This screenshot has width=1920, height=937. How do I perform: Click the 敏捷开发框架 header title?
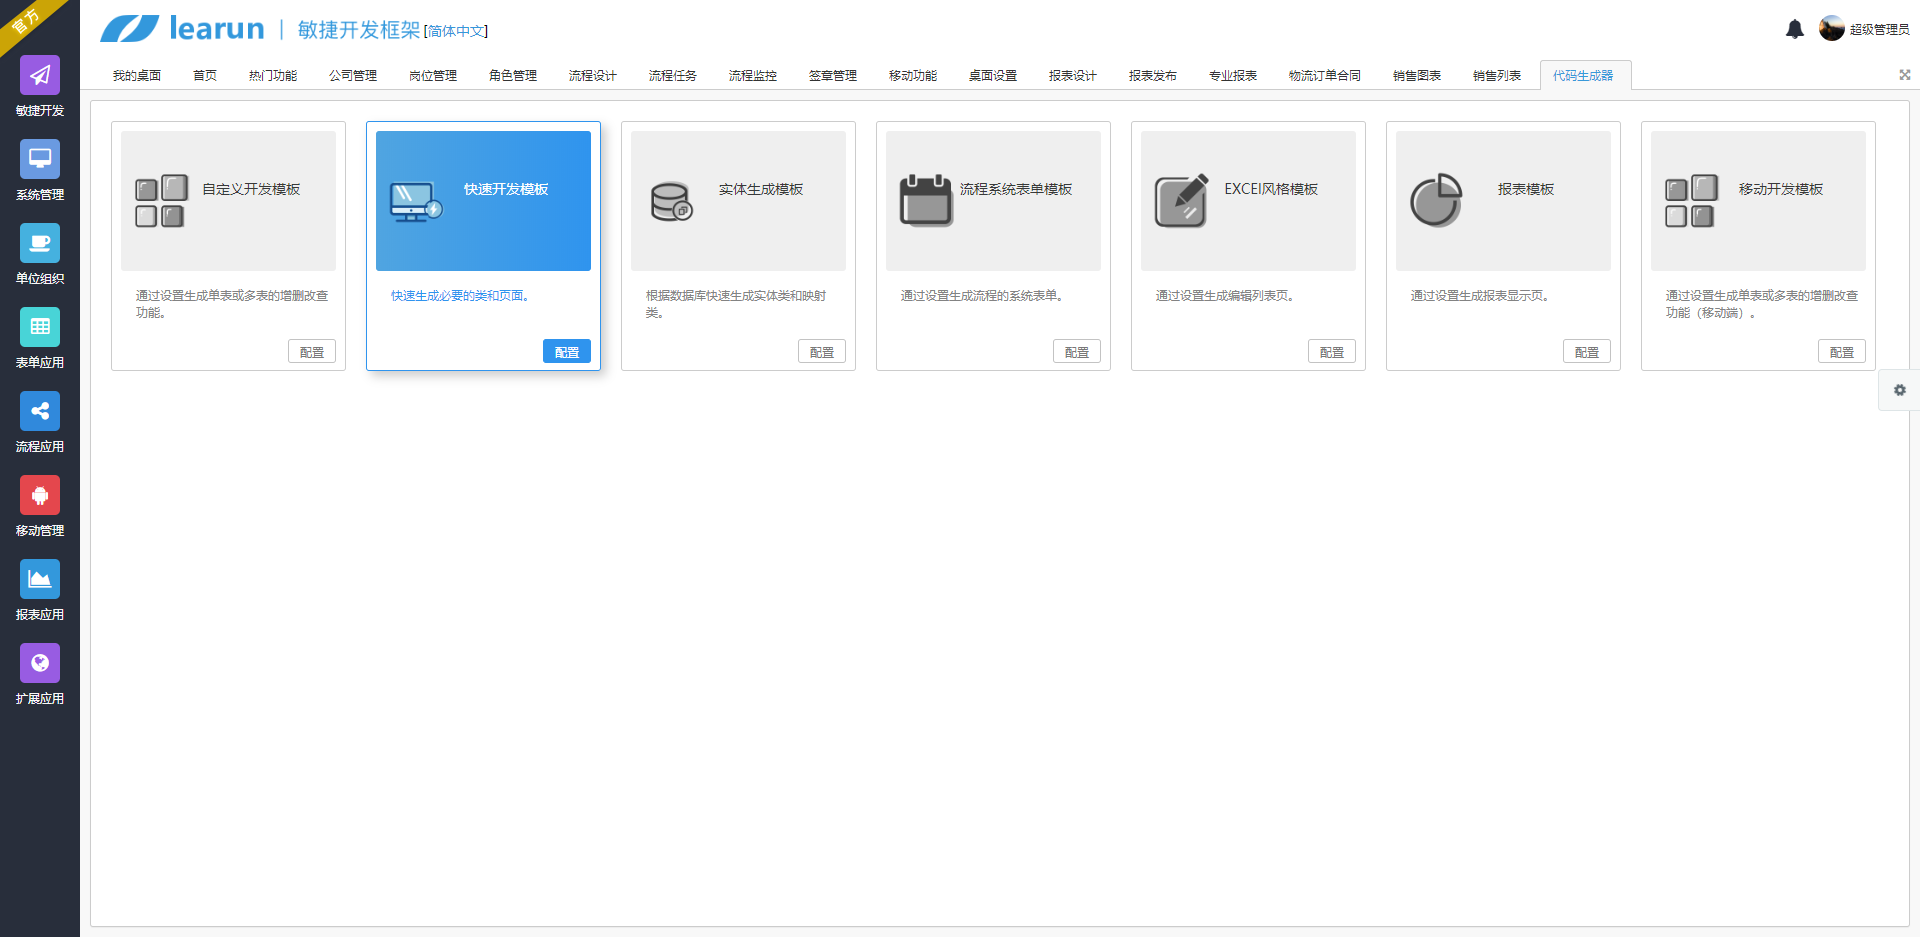click(x=359, y=30)
